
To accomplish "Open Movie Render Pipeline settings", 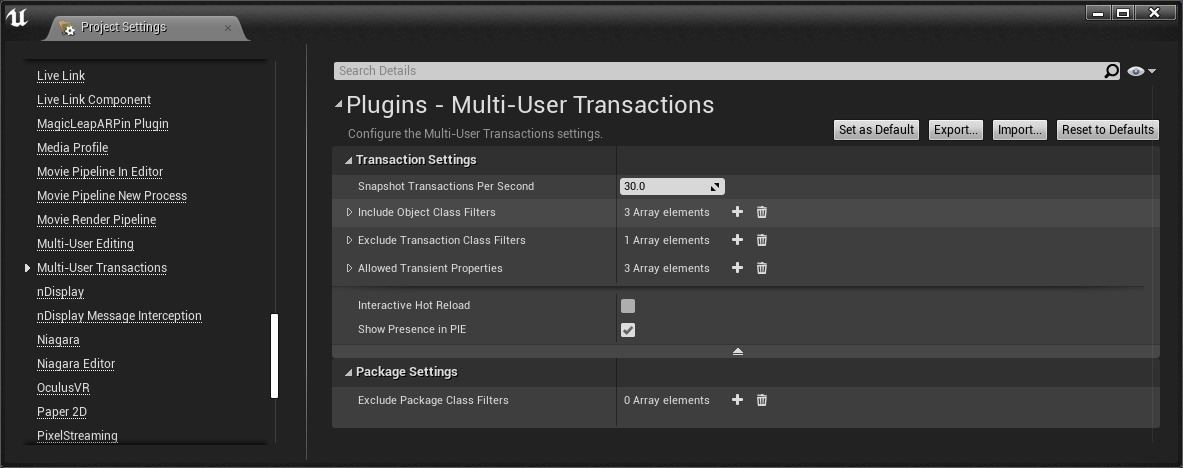I will coord(97,220).
